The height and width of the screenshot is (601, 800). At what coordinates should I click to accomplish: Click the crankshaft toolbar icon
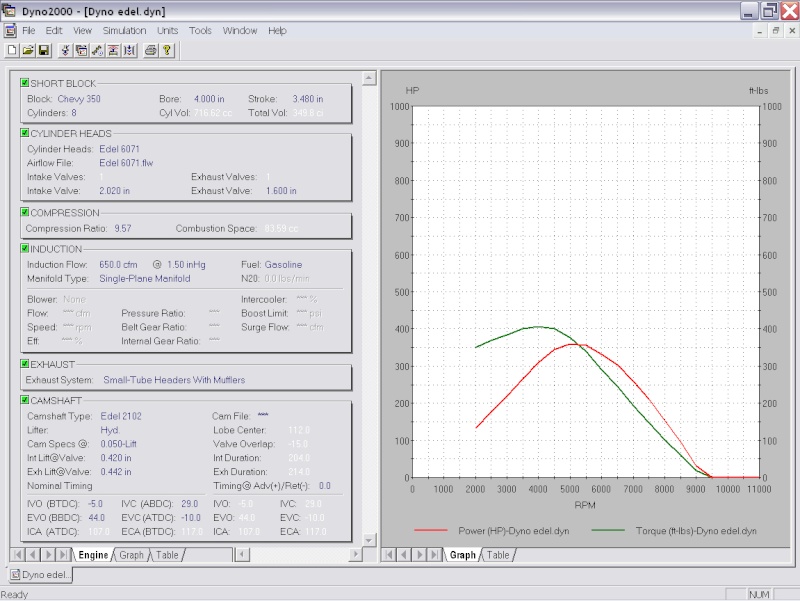tap(97, 50)
